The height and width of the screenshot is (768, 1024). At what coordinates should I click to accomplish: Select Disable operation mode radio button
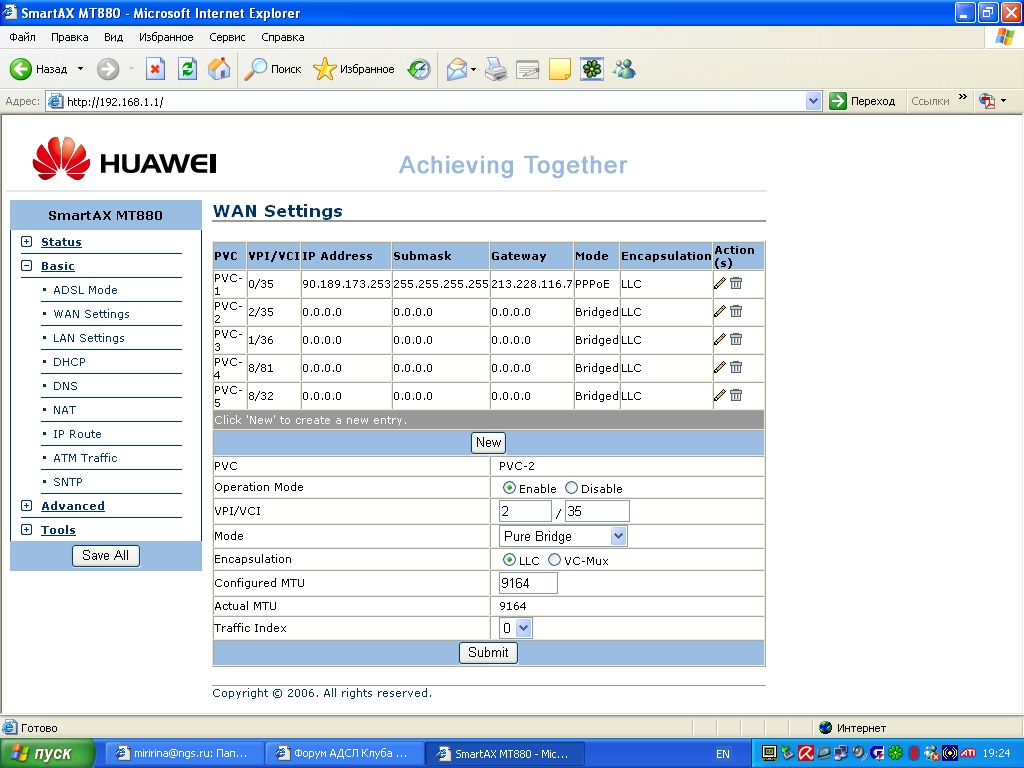[x=571, y=488]
